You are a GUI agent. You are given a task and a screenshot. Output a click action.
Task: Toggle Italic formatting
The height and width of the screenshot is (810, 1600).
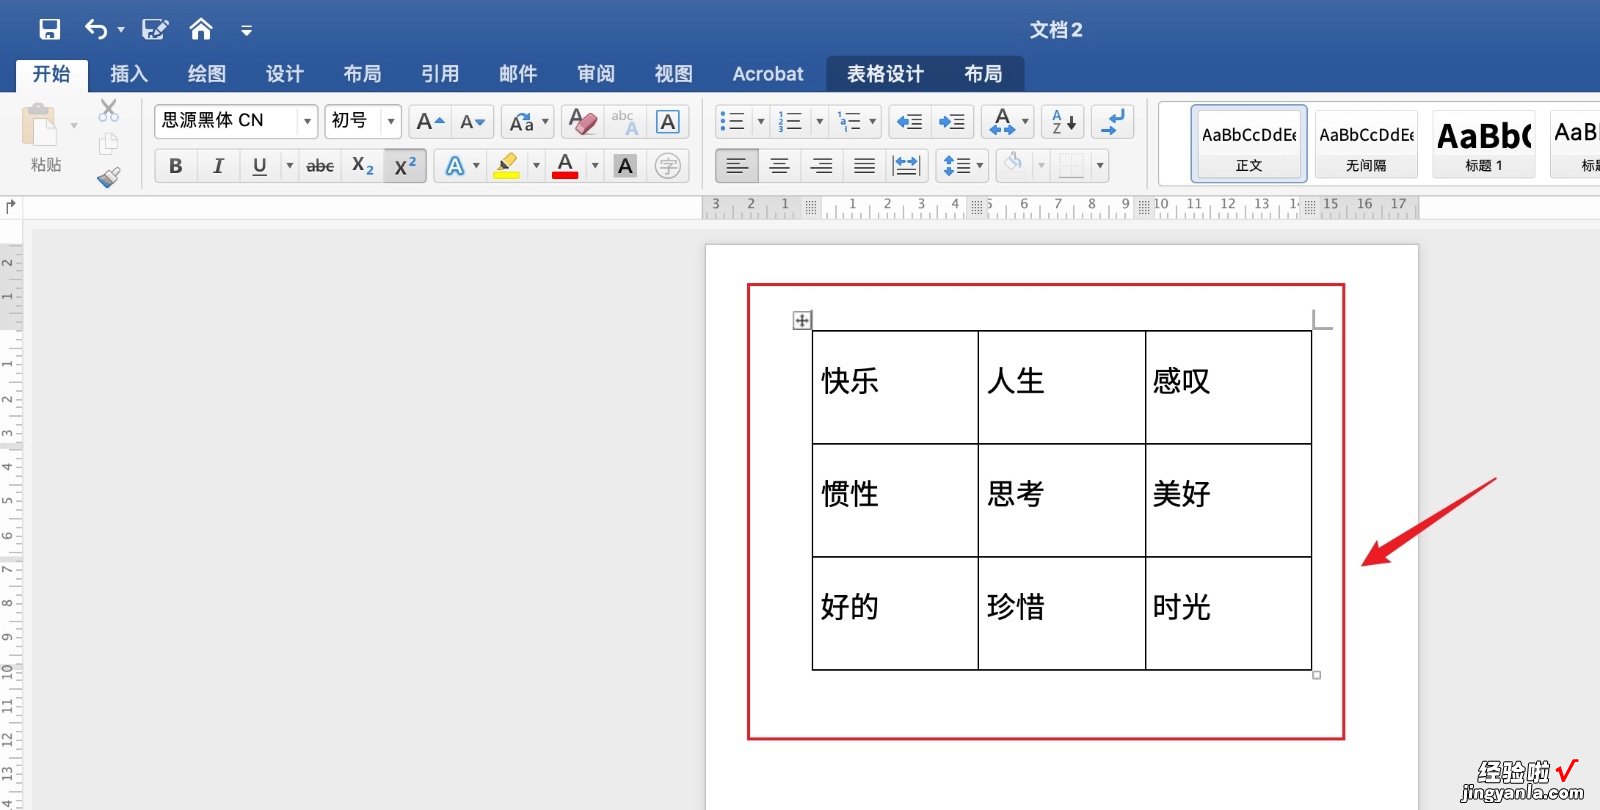218,166
